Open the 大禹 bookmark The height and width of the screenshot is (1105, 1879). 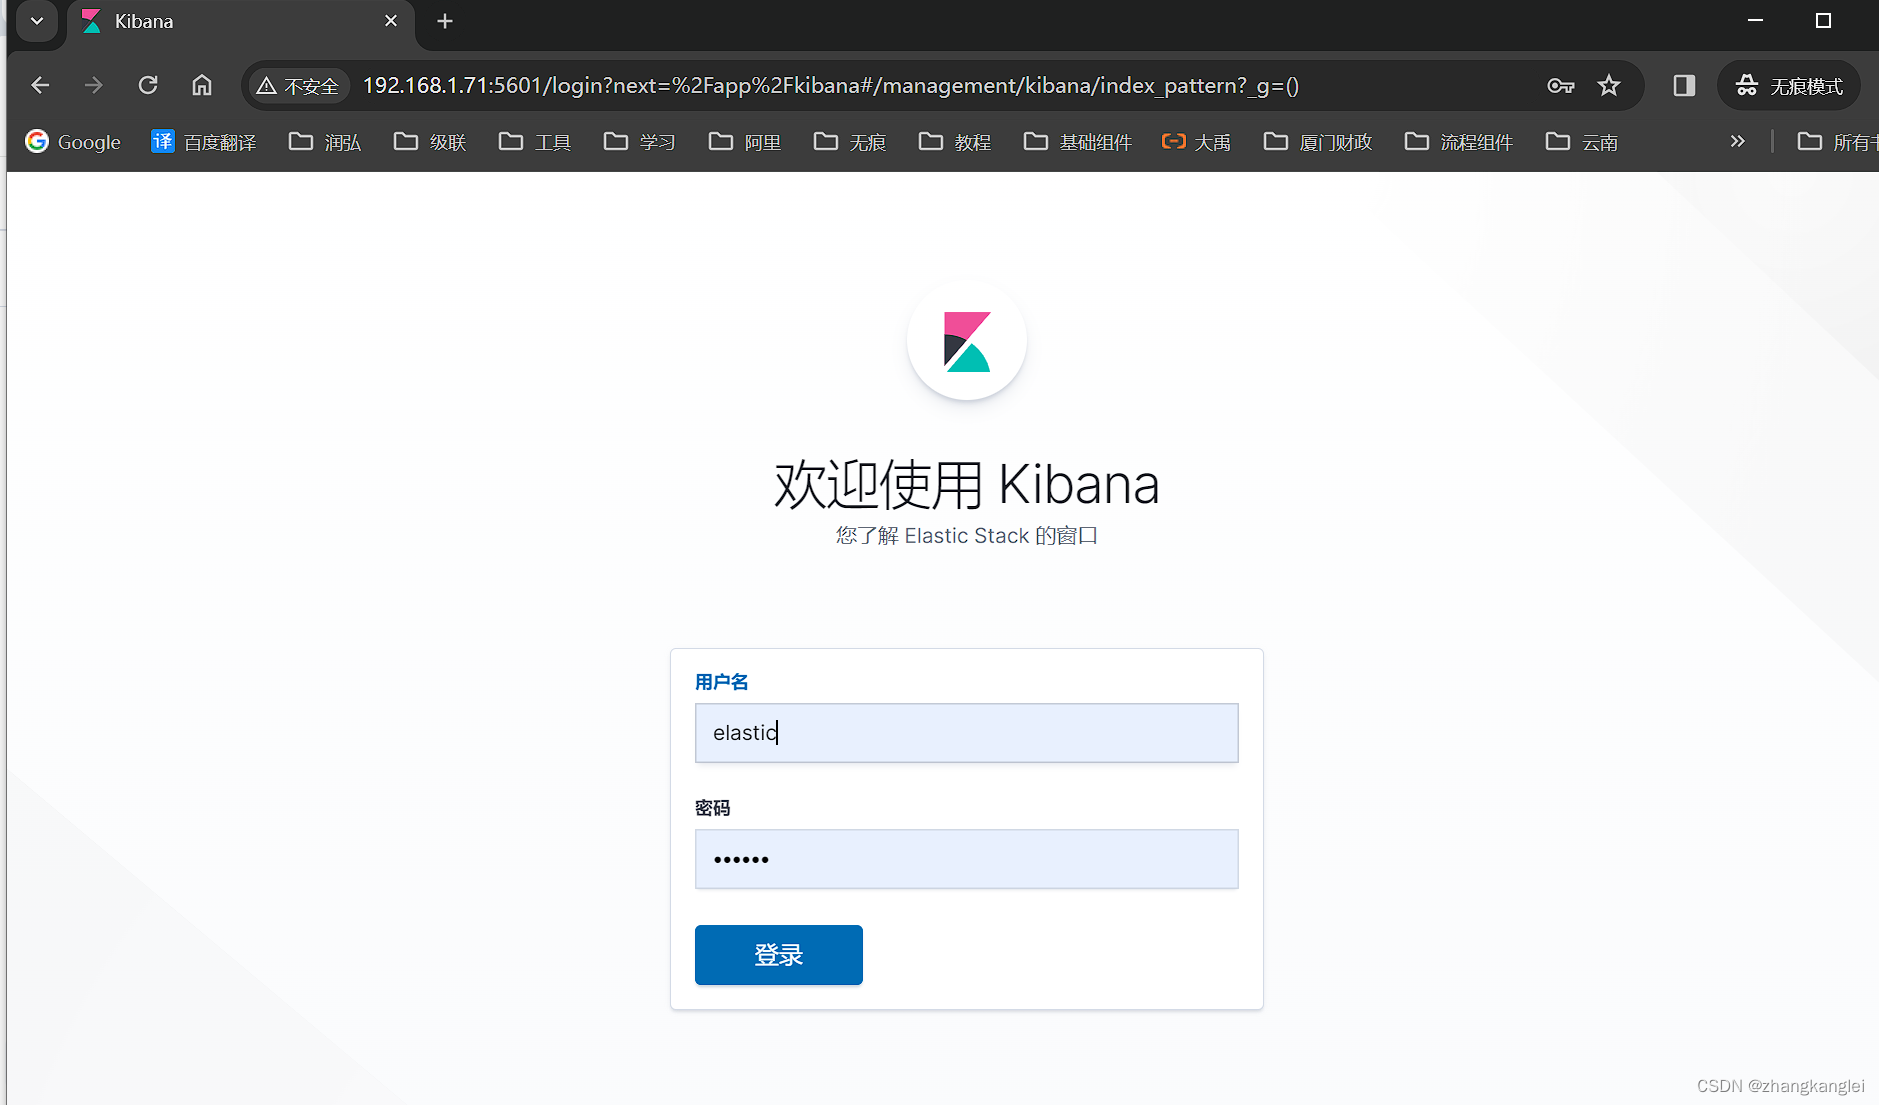pyautogui.click(x=1196, y=142)
